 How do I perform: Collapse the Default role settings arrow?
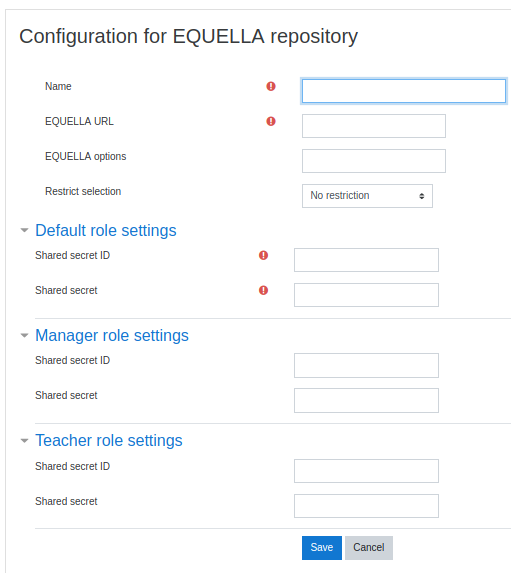(x=24, y=230)
